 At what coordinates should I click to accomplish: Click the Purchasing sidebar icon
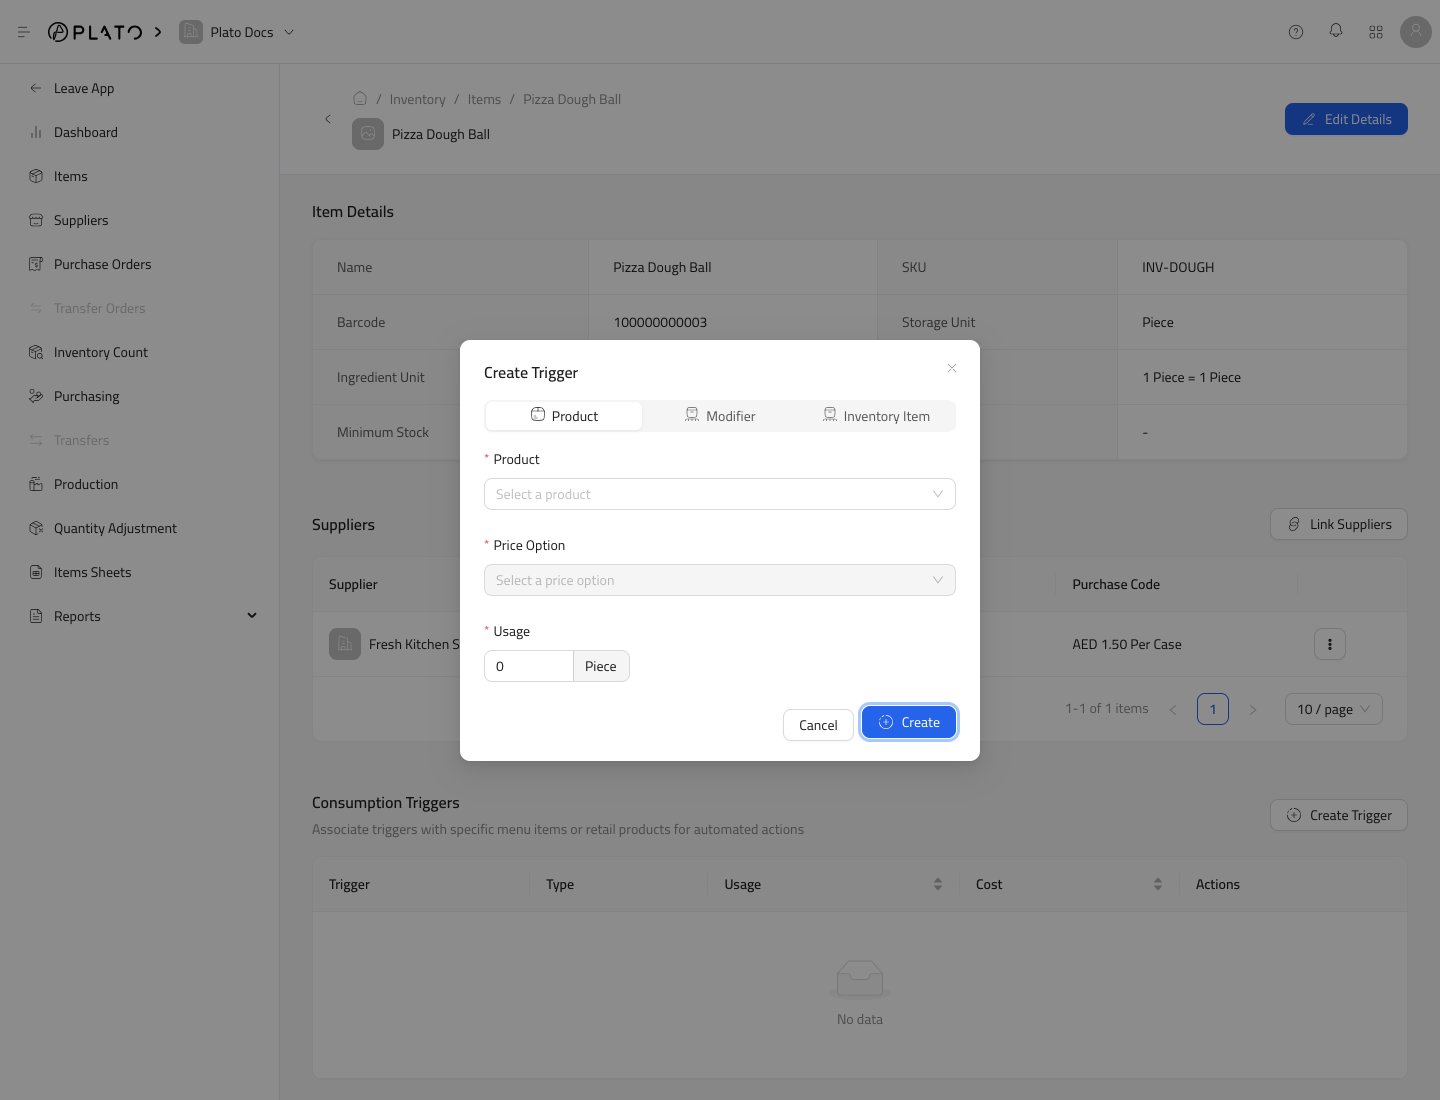(x=36, y=396)
